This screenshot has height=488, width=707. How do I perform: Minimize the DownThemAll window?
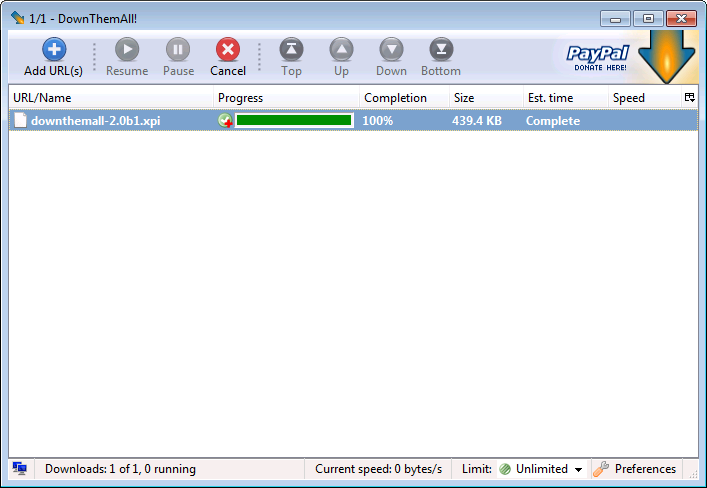[615, 19]
